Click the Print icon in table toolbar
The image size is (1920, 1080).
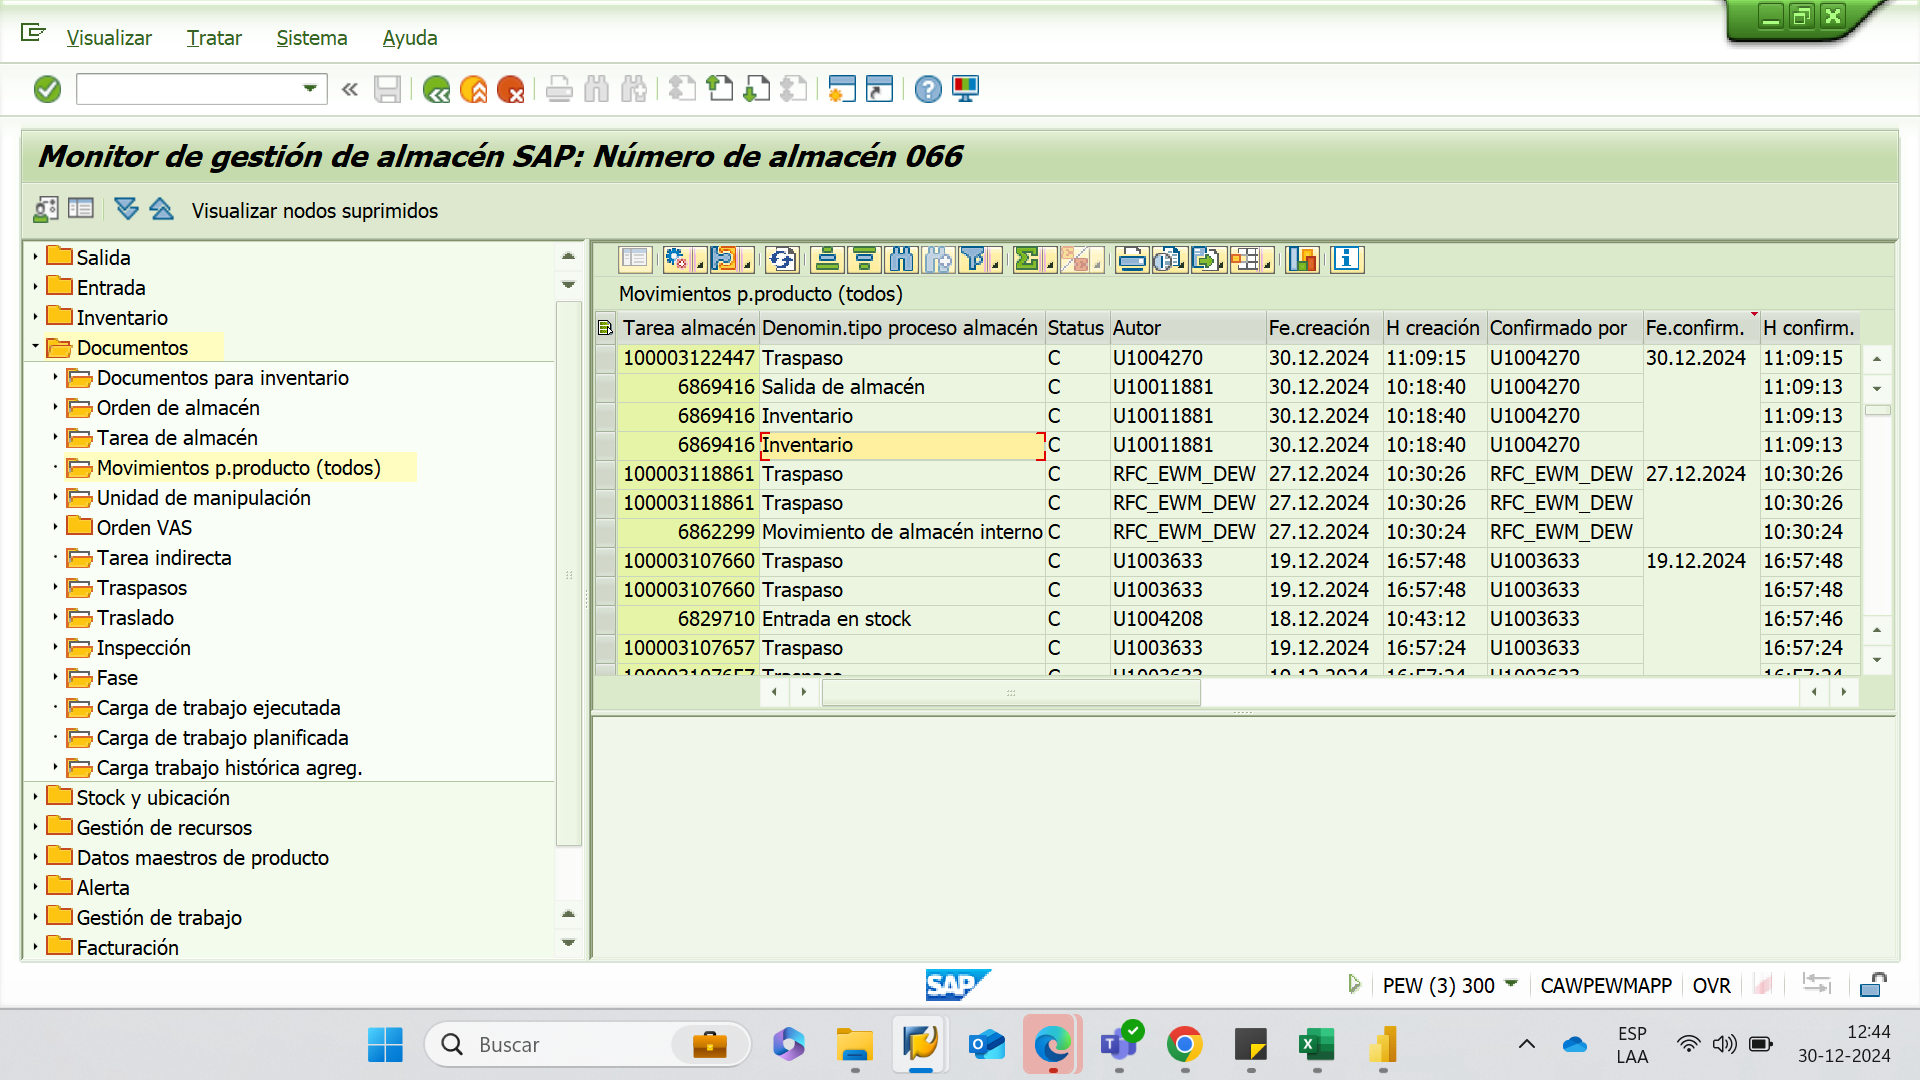(x=1132, y=260)
